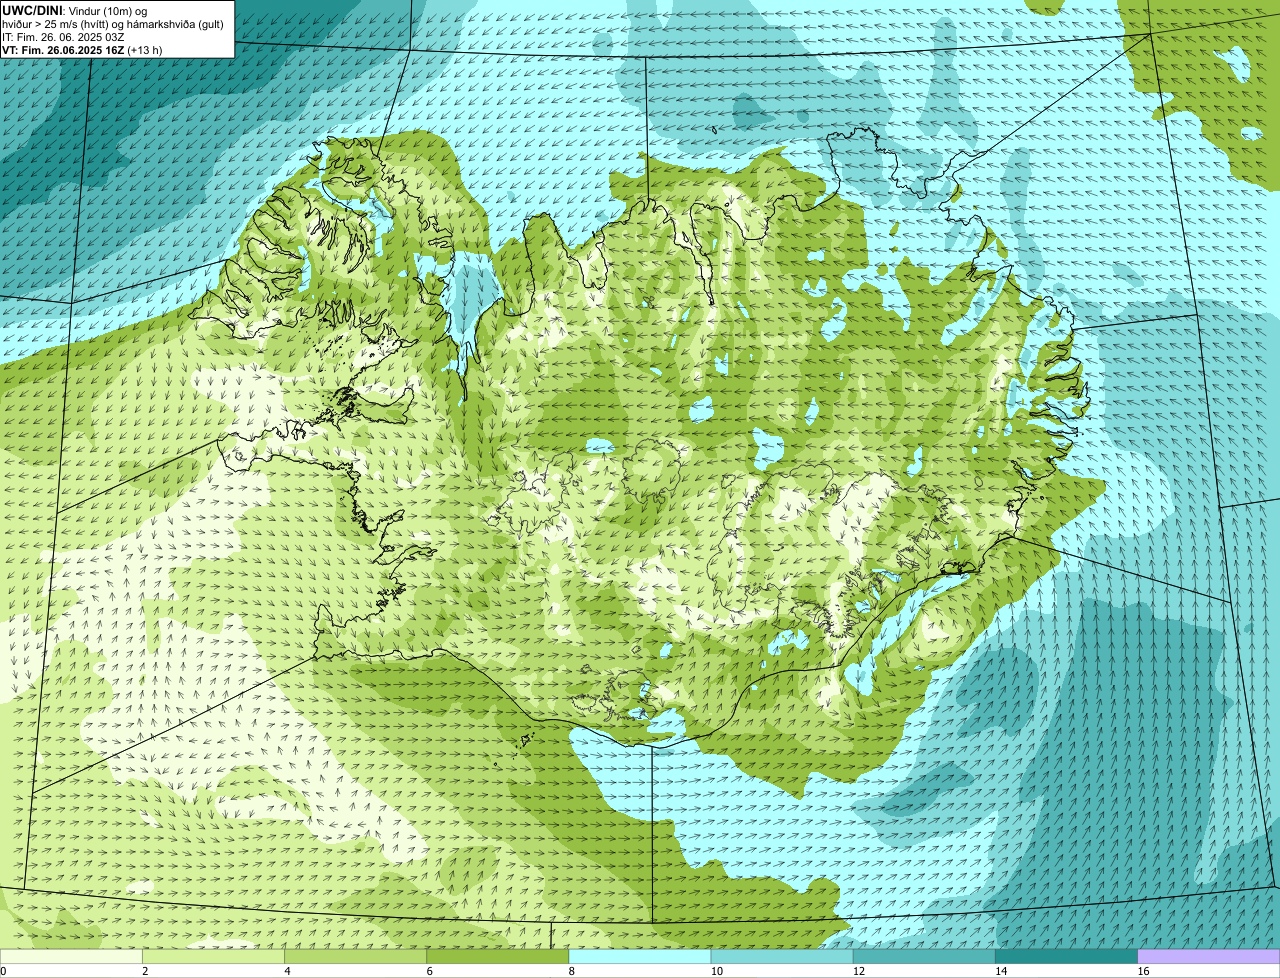This screenshot has width=1280, height=978.
Task: Click the 'UWC/DINI: Vindur (10m) og' title line
Action: [x=75, y=11]
